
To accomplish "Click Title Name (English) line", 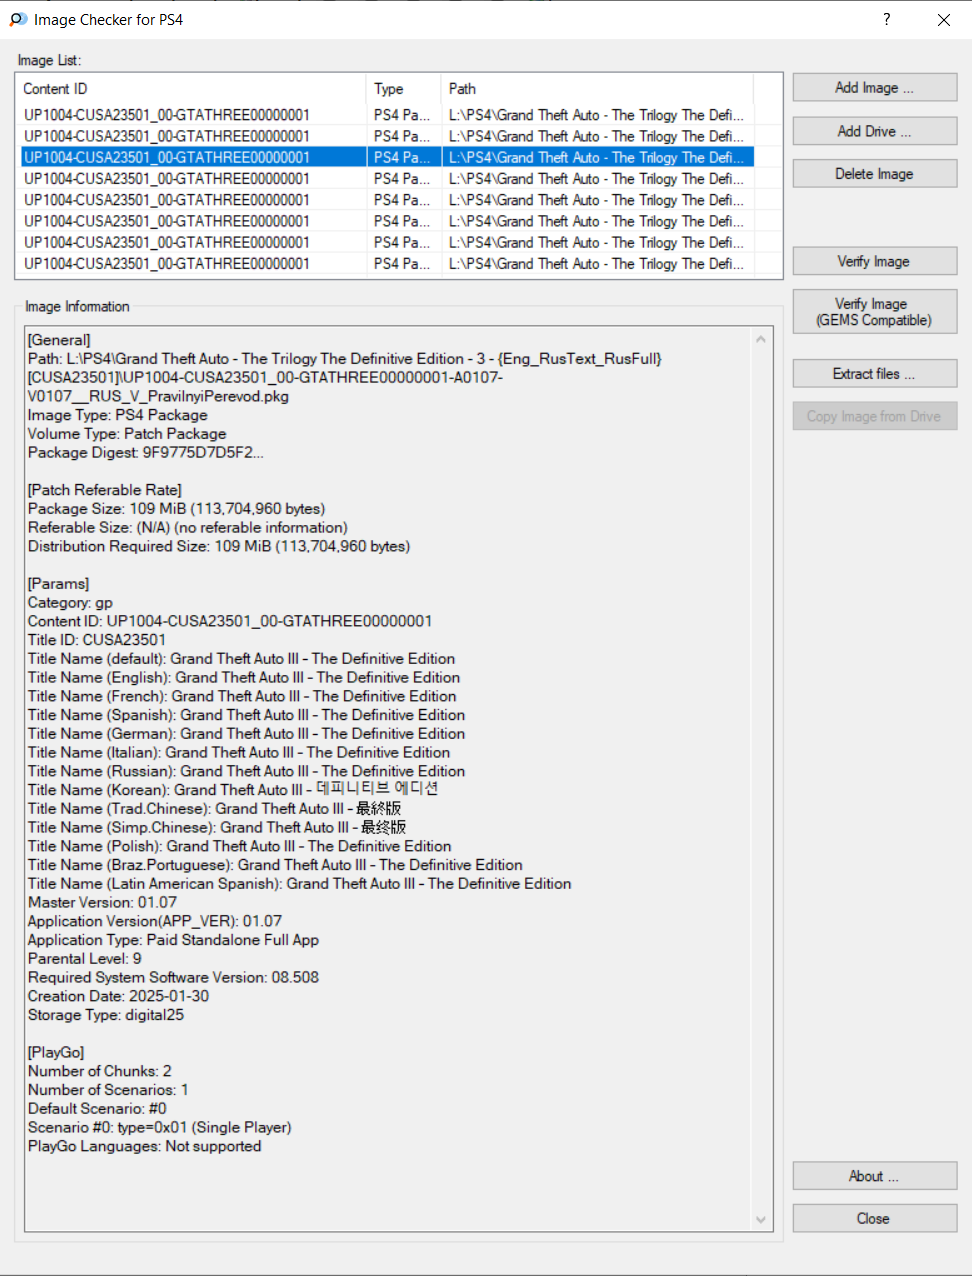I will pos(244,678).
